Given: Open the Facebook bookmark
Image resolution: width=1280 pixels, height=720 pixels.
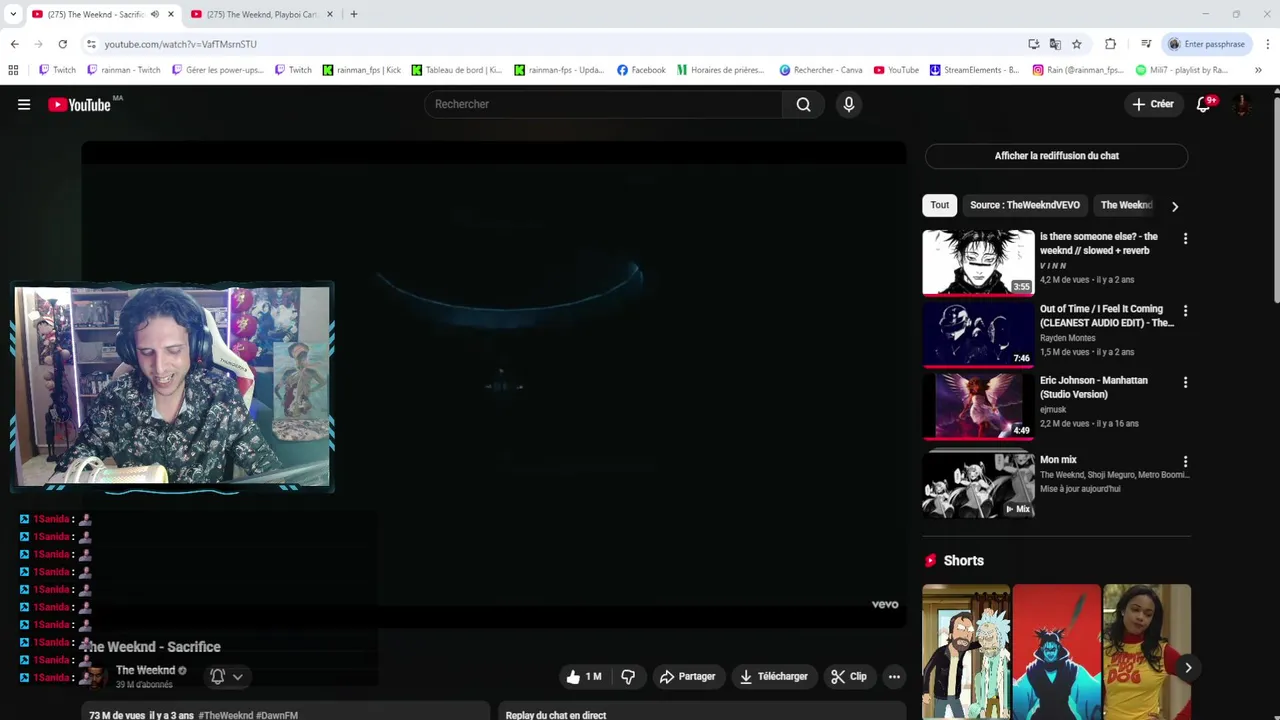Looking at the screenshot, I should [x=641, y=70].
